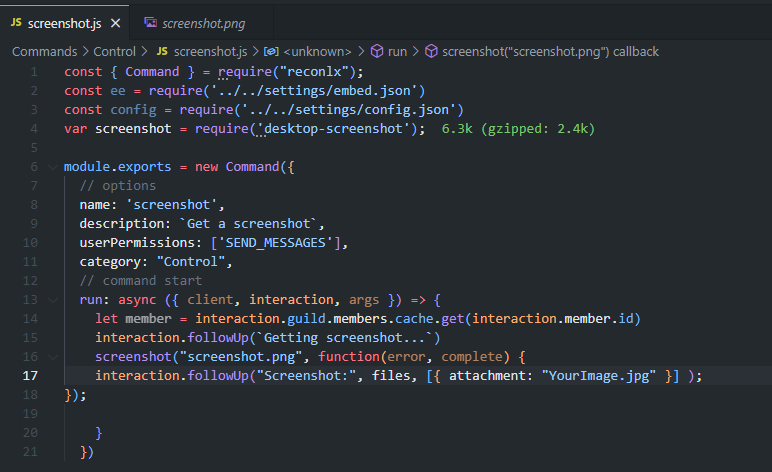Click line number 21 in the gutter

tap(30, 451)
